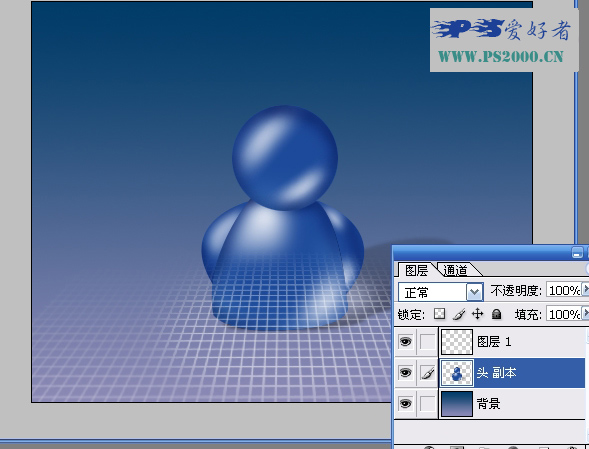Viewport: 589px width, 449px height.
Task: Select 头 副本 layer thumbnail
Action: 456,373
